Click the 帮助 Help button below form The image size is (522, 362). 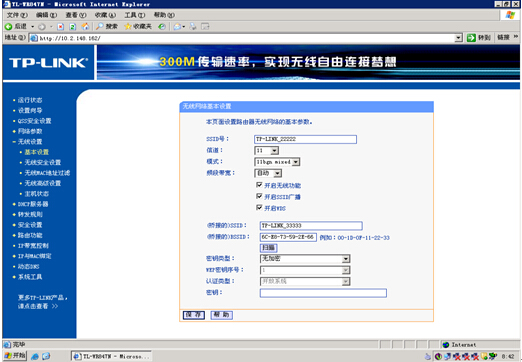(222, 315)
